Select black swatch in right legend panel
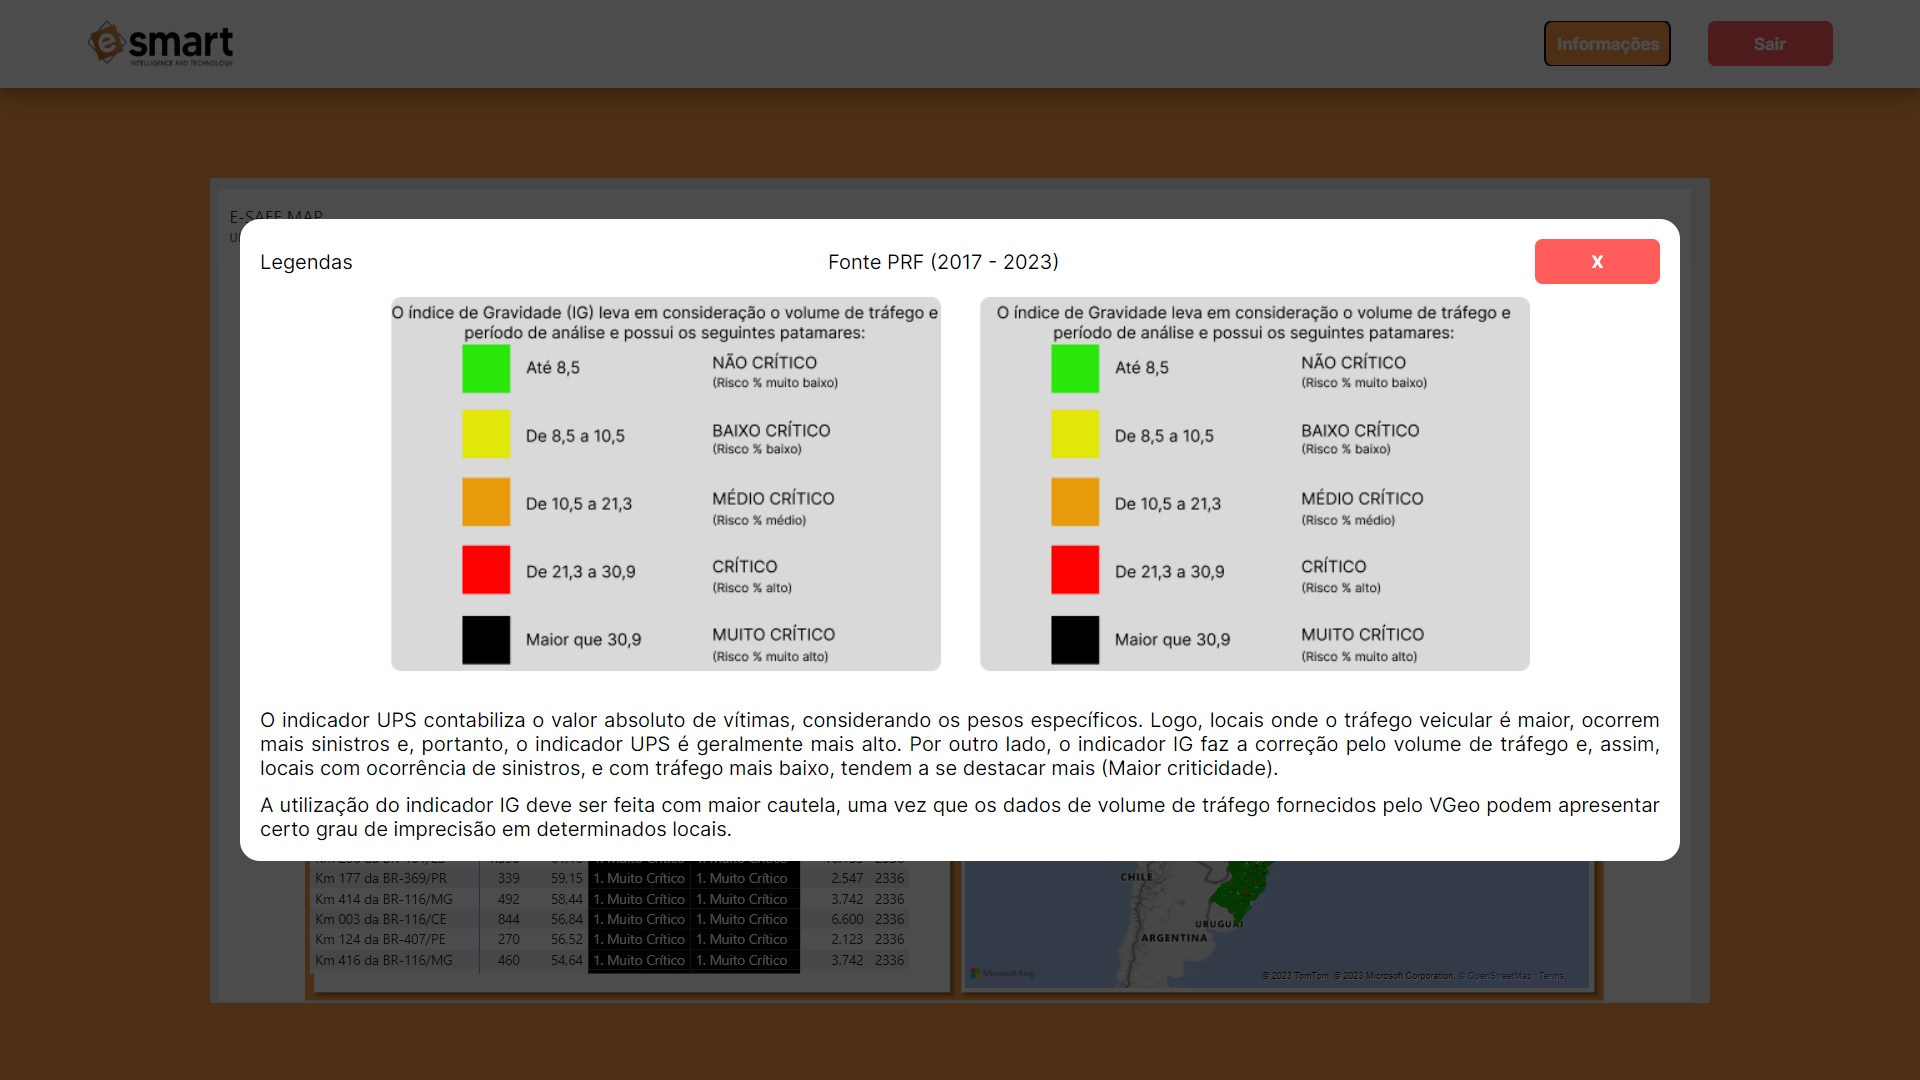The width and height of the screenshot is (1920, 1080). point(1075,640)
